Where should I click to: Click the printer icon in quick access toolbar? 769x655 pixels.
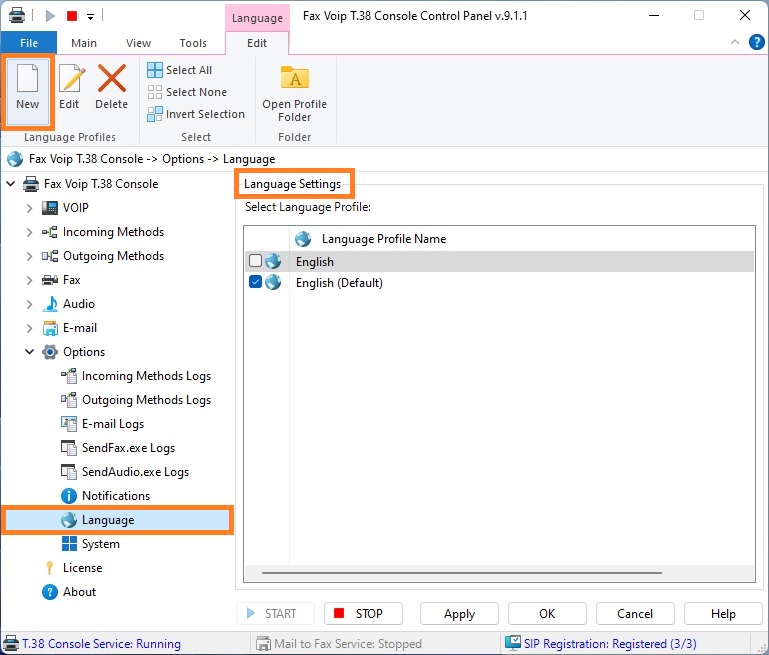pos(17,15)
